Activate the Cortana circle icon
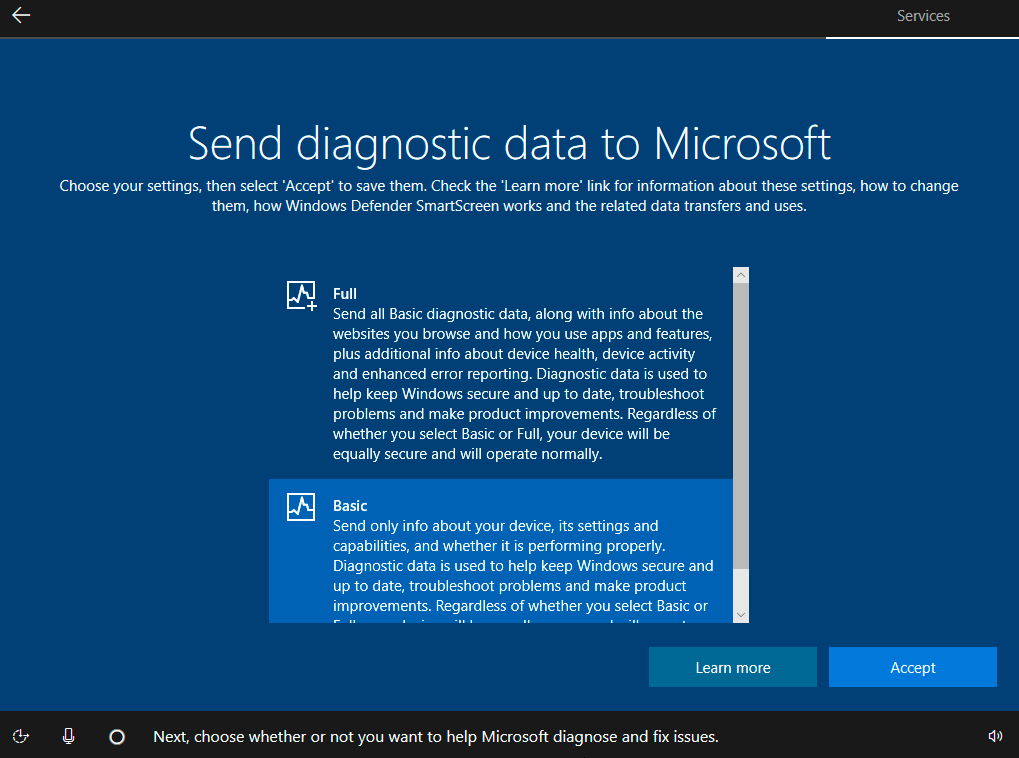The width and height of the screenshot is (1019, 758). [x=117, y=737]
